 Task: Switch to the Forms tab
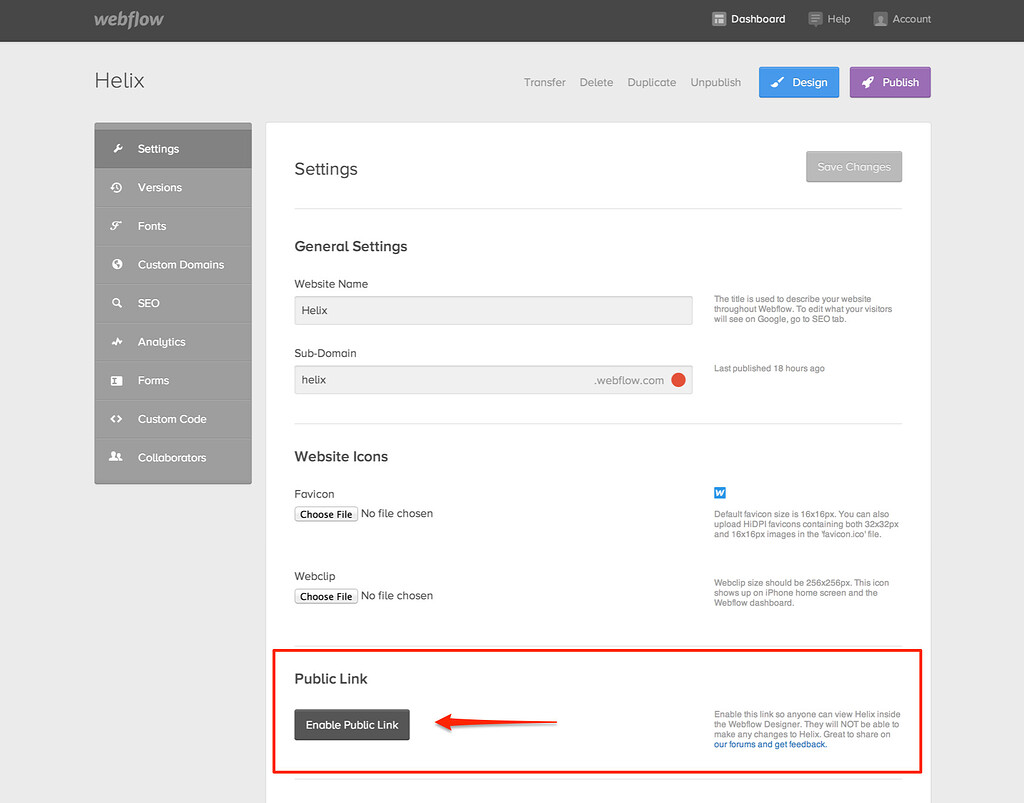point(173,381)
